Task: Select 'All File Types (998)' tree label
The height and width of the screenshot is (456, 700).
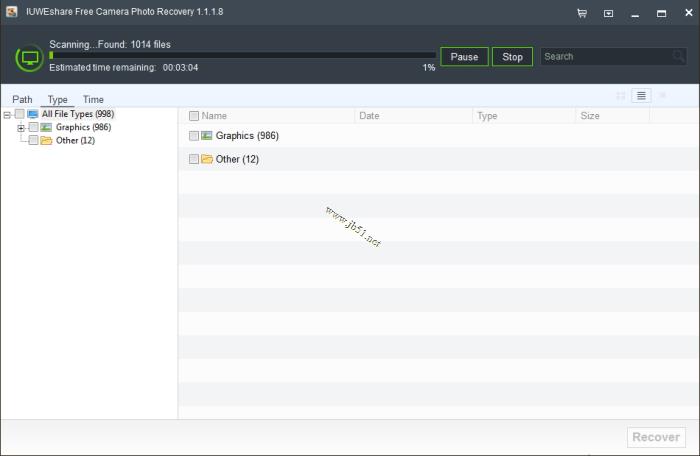Action: coord(78,114)
